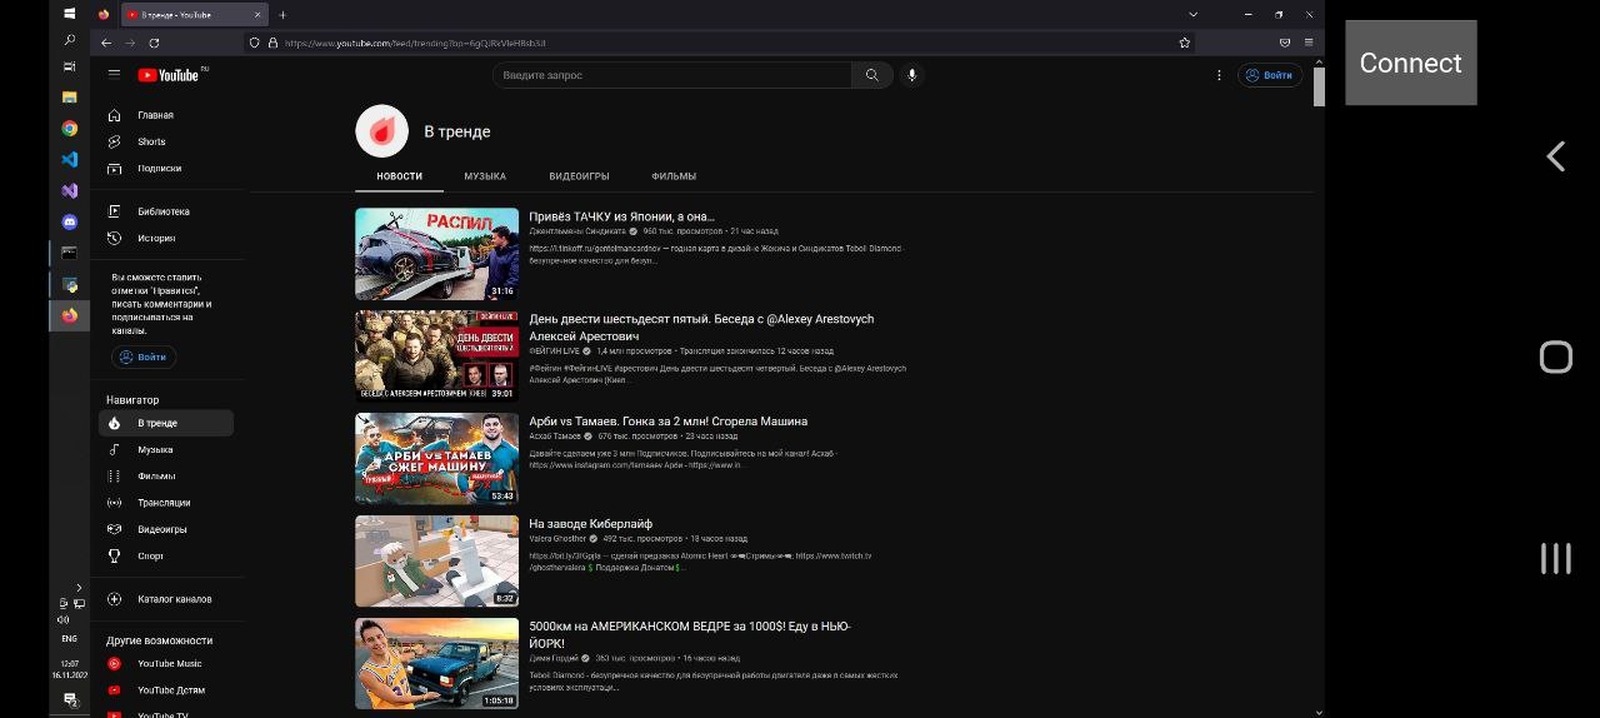Click the sidebar Войти button
This screenshot has width=1600, height=718.
pyautogui.click(x=143, y=357)
